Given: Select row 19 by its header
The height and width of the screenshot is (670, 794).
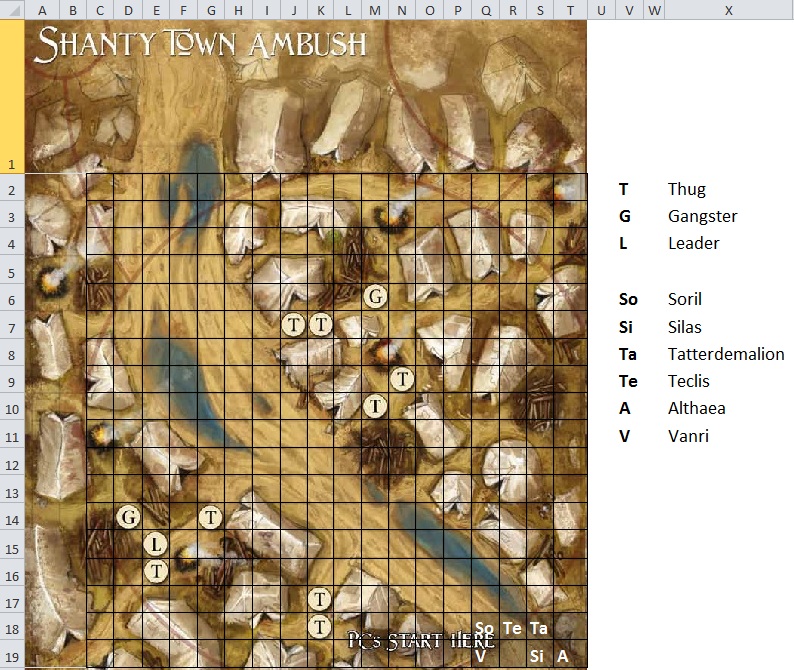Looking at the screenshot, I should [x=12, y=653].
